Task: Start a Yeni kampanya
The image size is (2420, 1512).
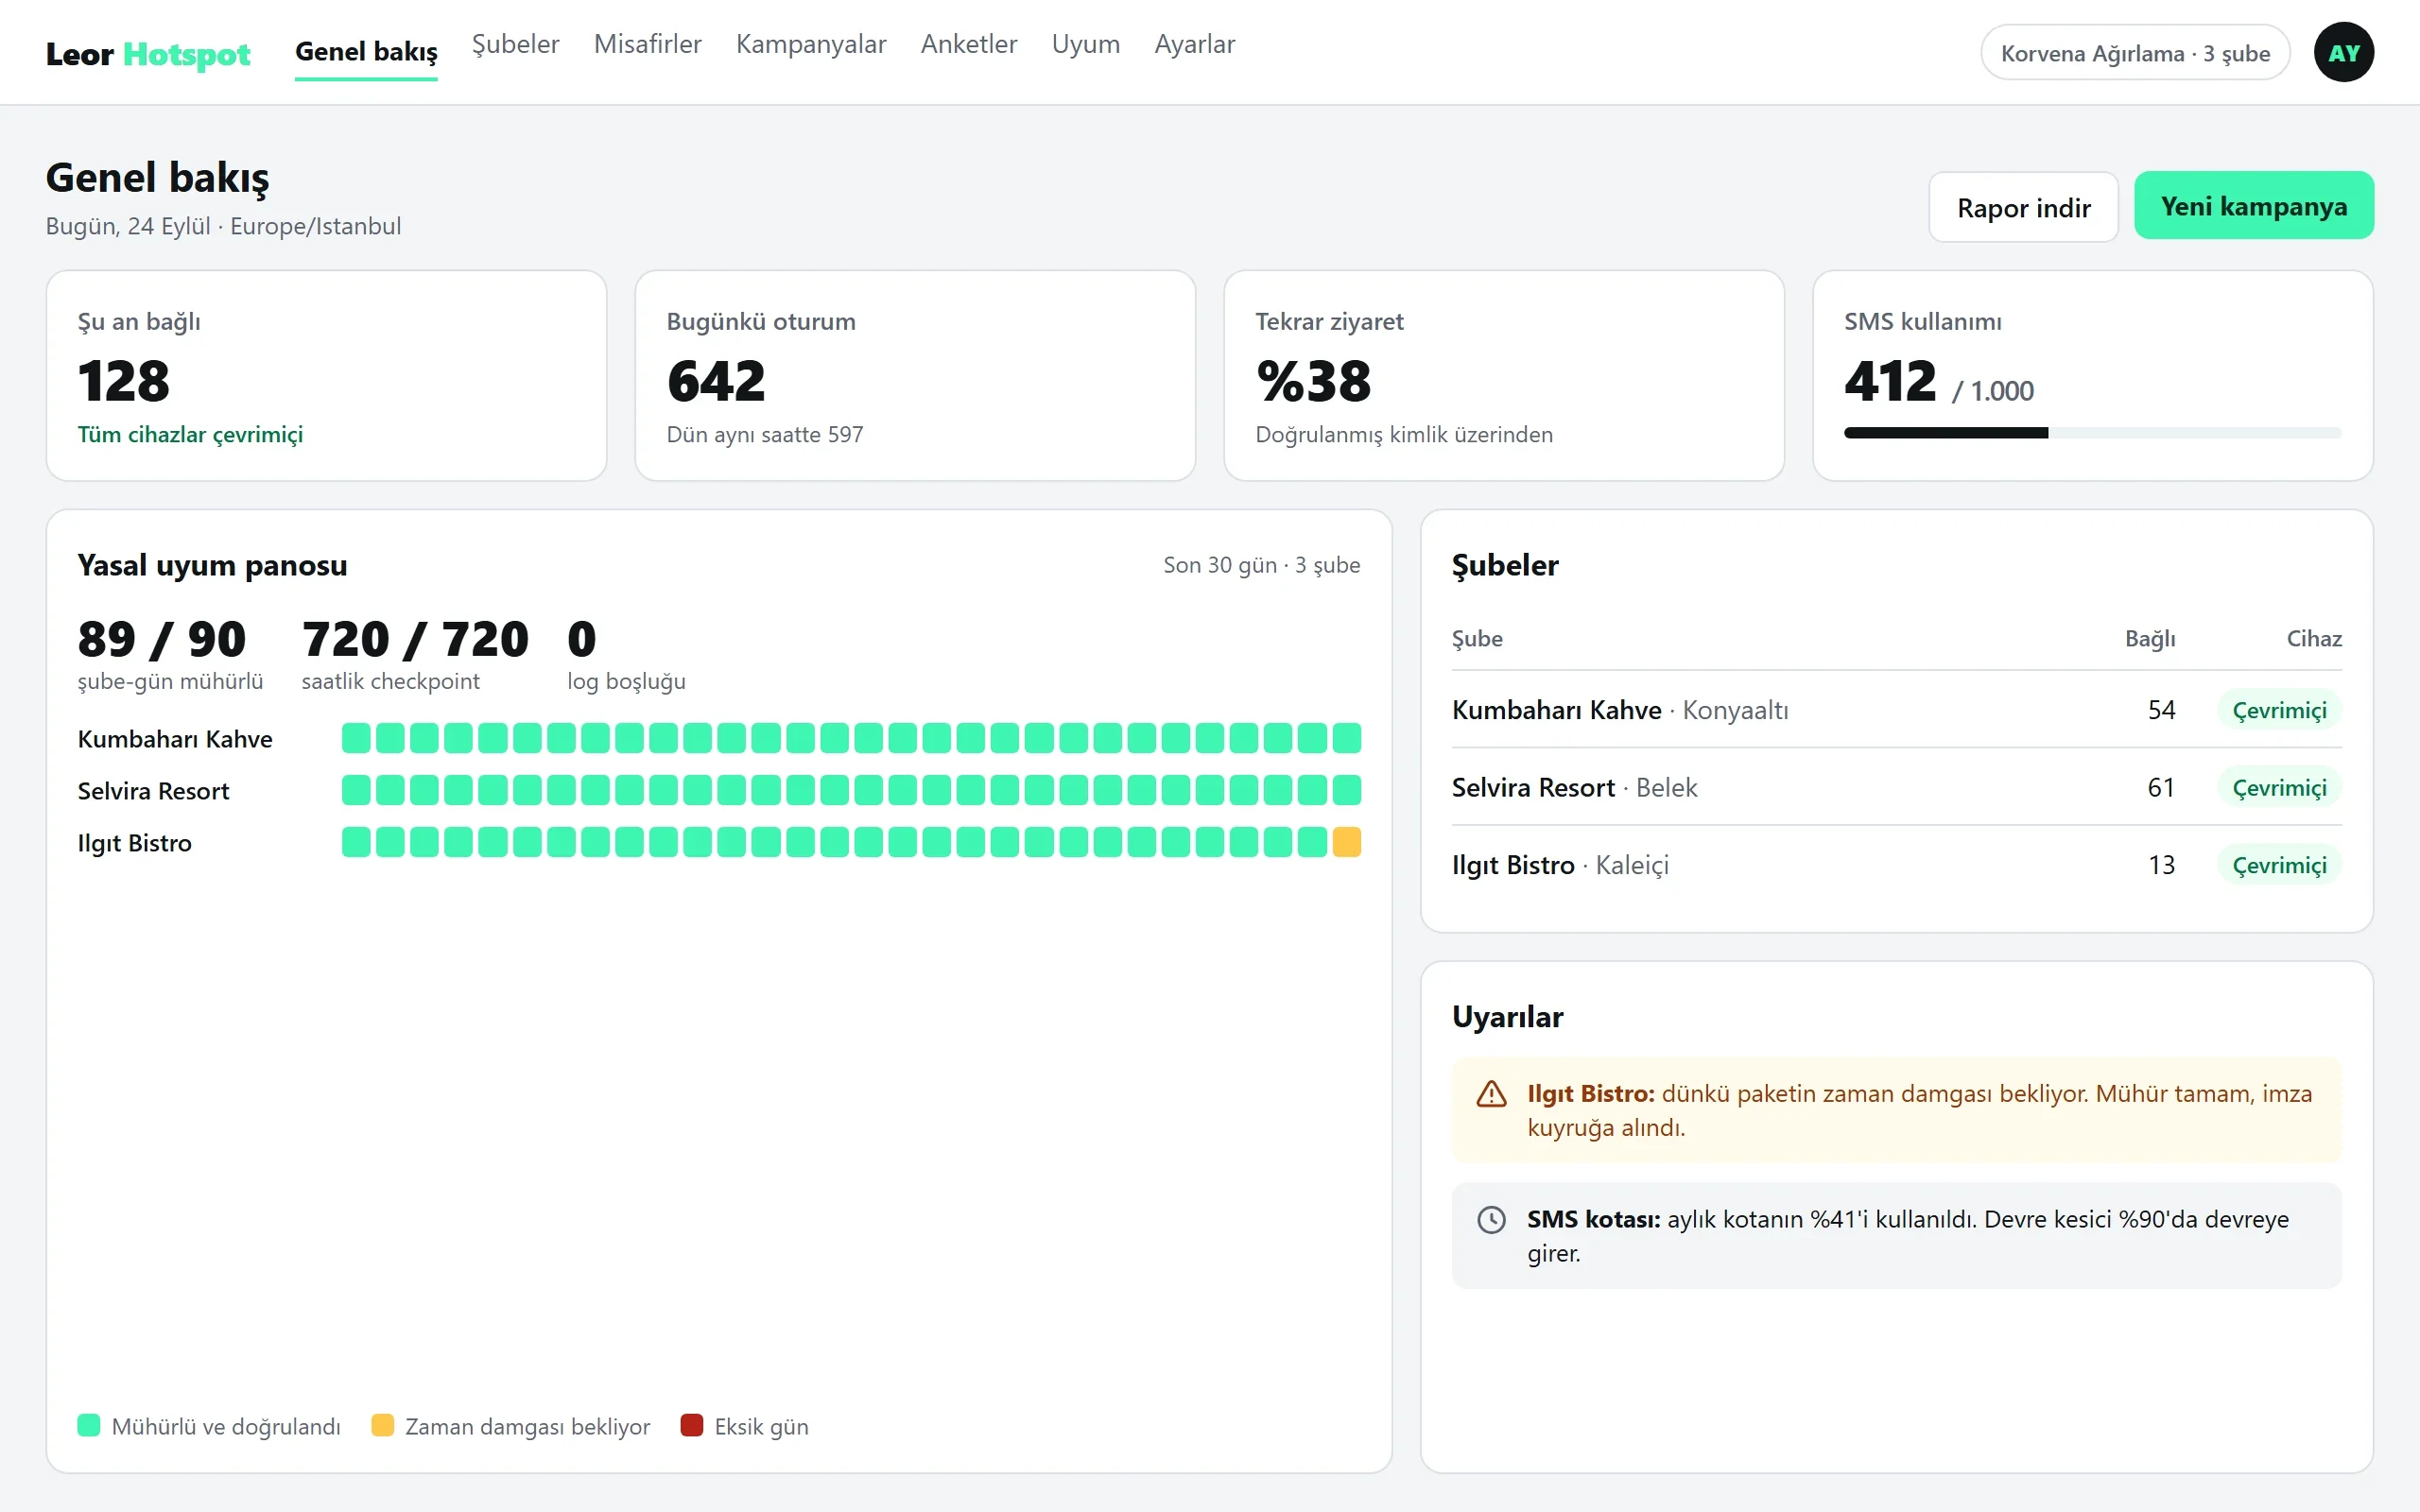Action: [2254, 206]
